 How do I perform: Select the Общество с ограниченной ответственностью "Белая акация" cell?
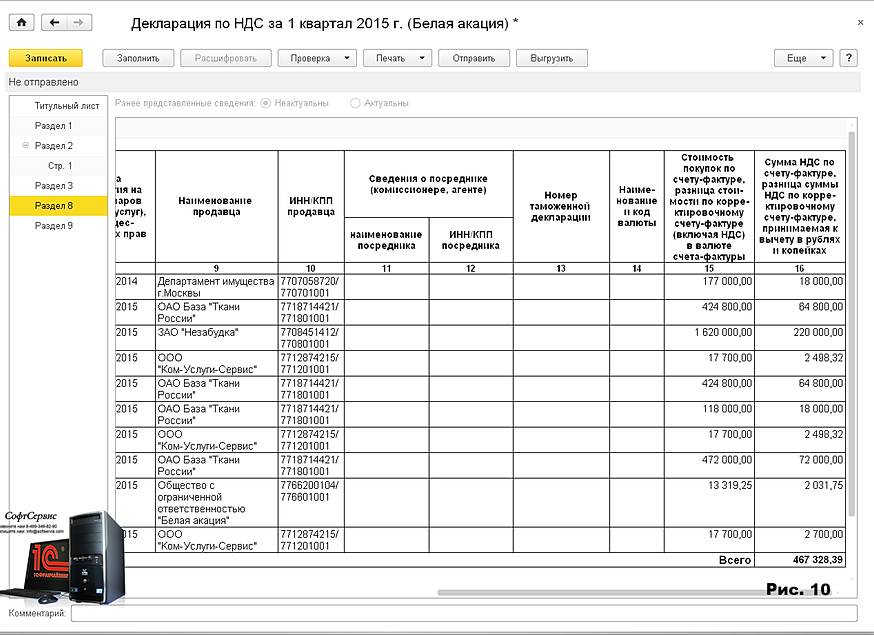pyautogui.click(x=217, y=503)
